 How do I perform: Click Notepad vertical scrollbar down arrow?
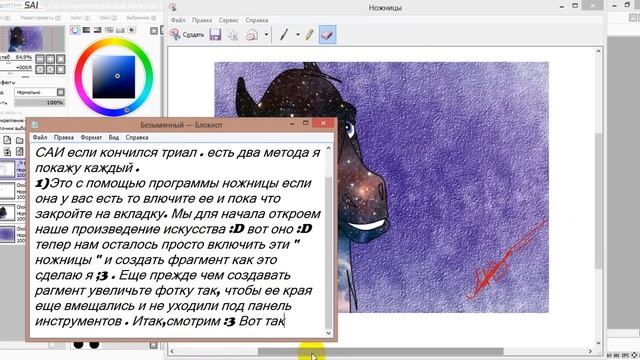tap(329, 333)
